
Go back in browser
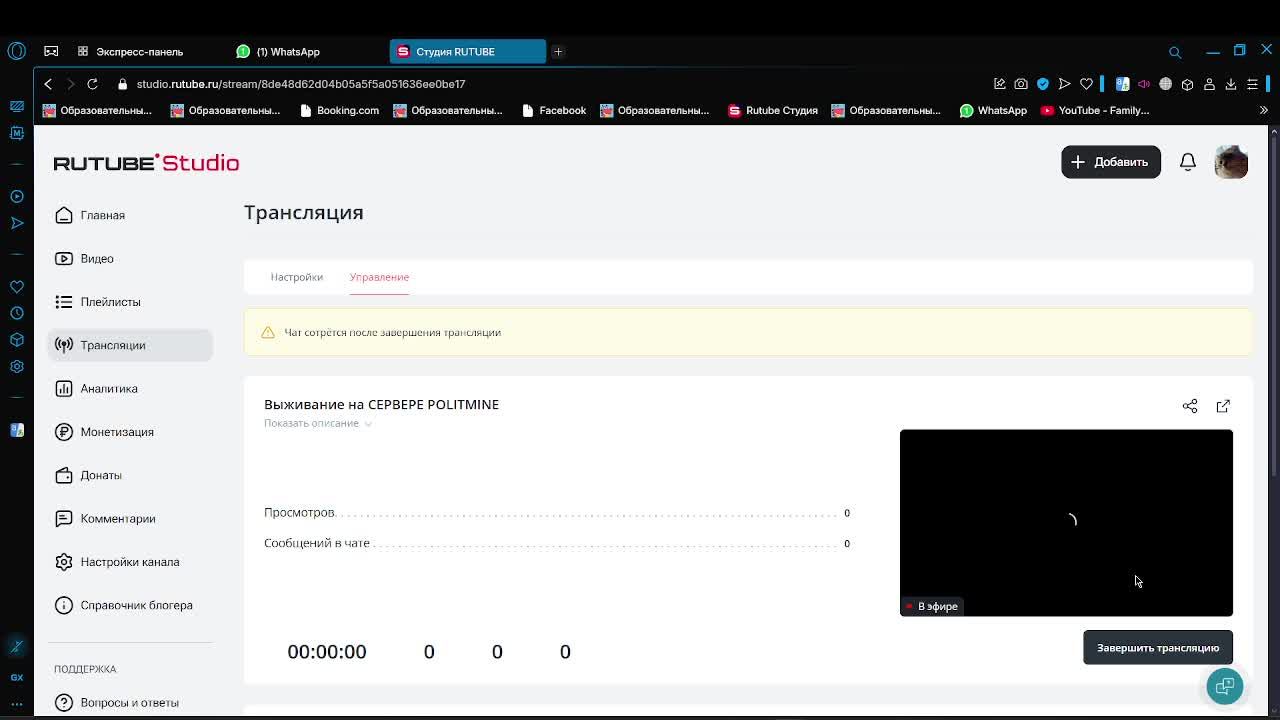(48, 84)
